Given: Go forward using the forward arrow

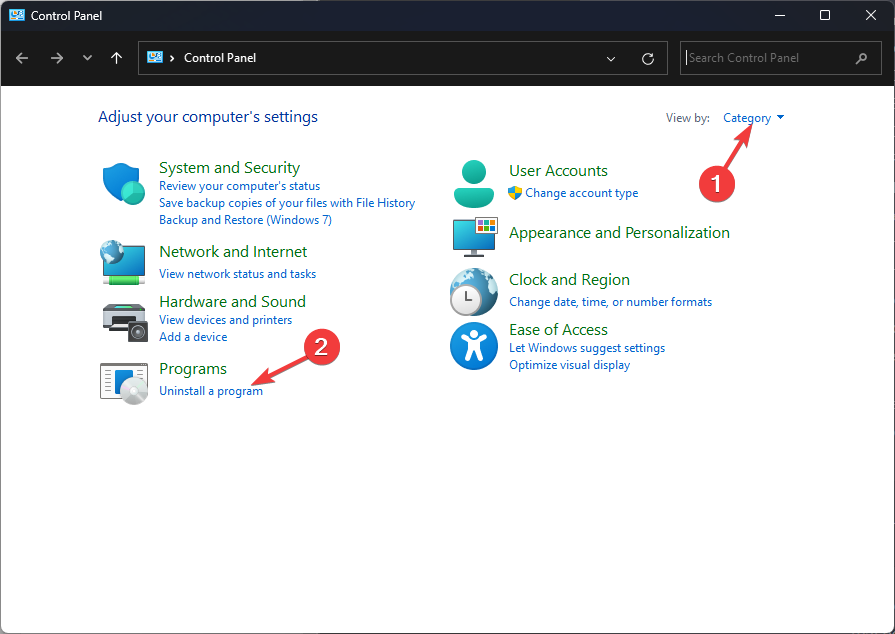Looking at the screenshot, I should click(x=57, y=58).
